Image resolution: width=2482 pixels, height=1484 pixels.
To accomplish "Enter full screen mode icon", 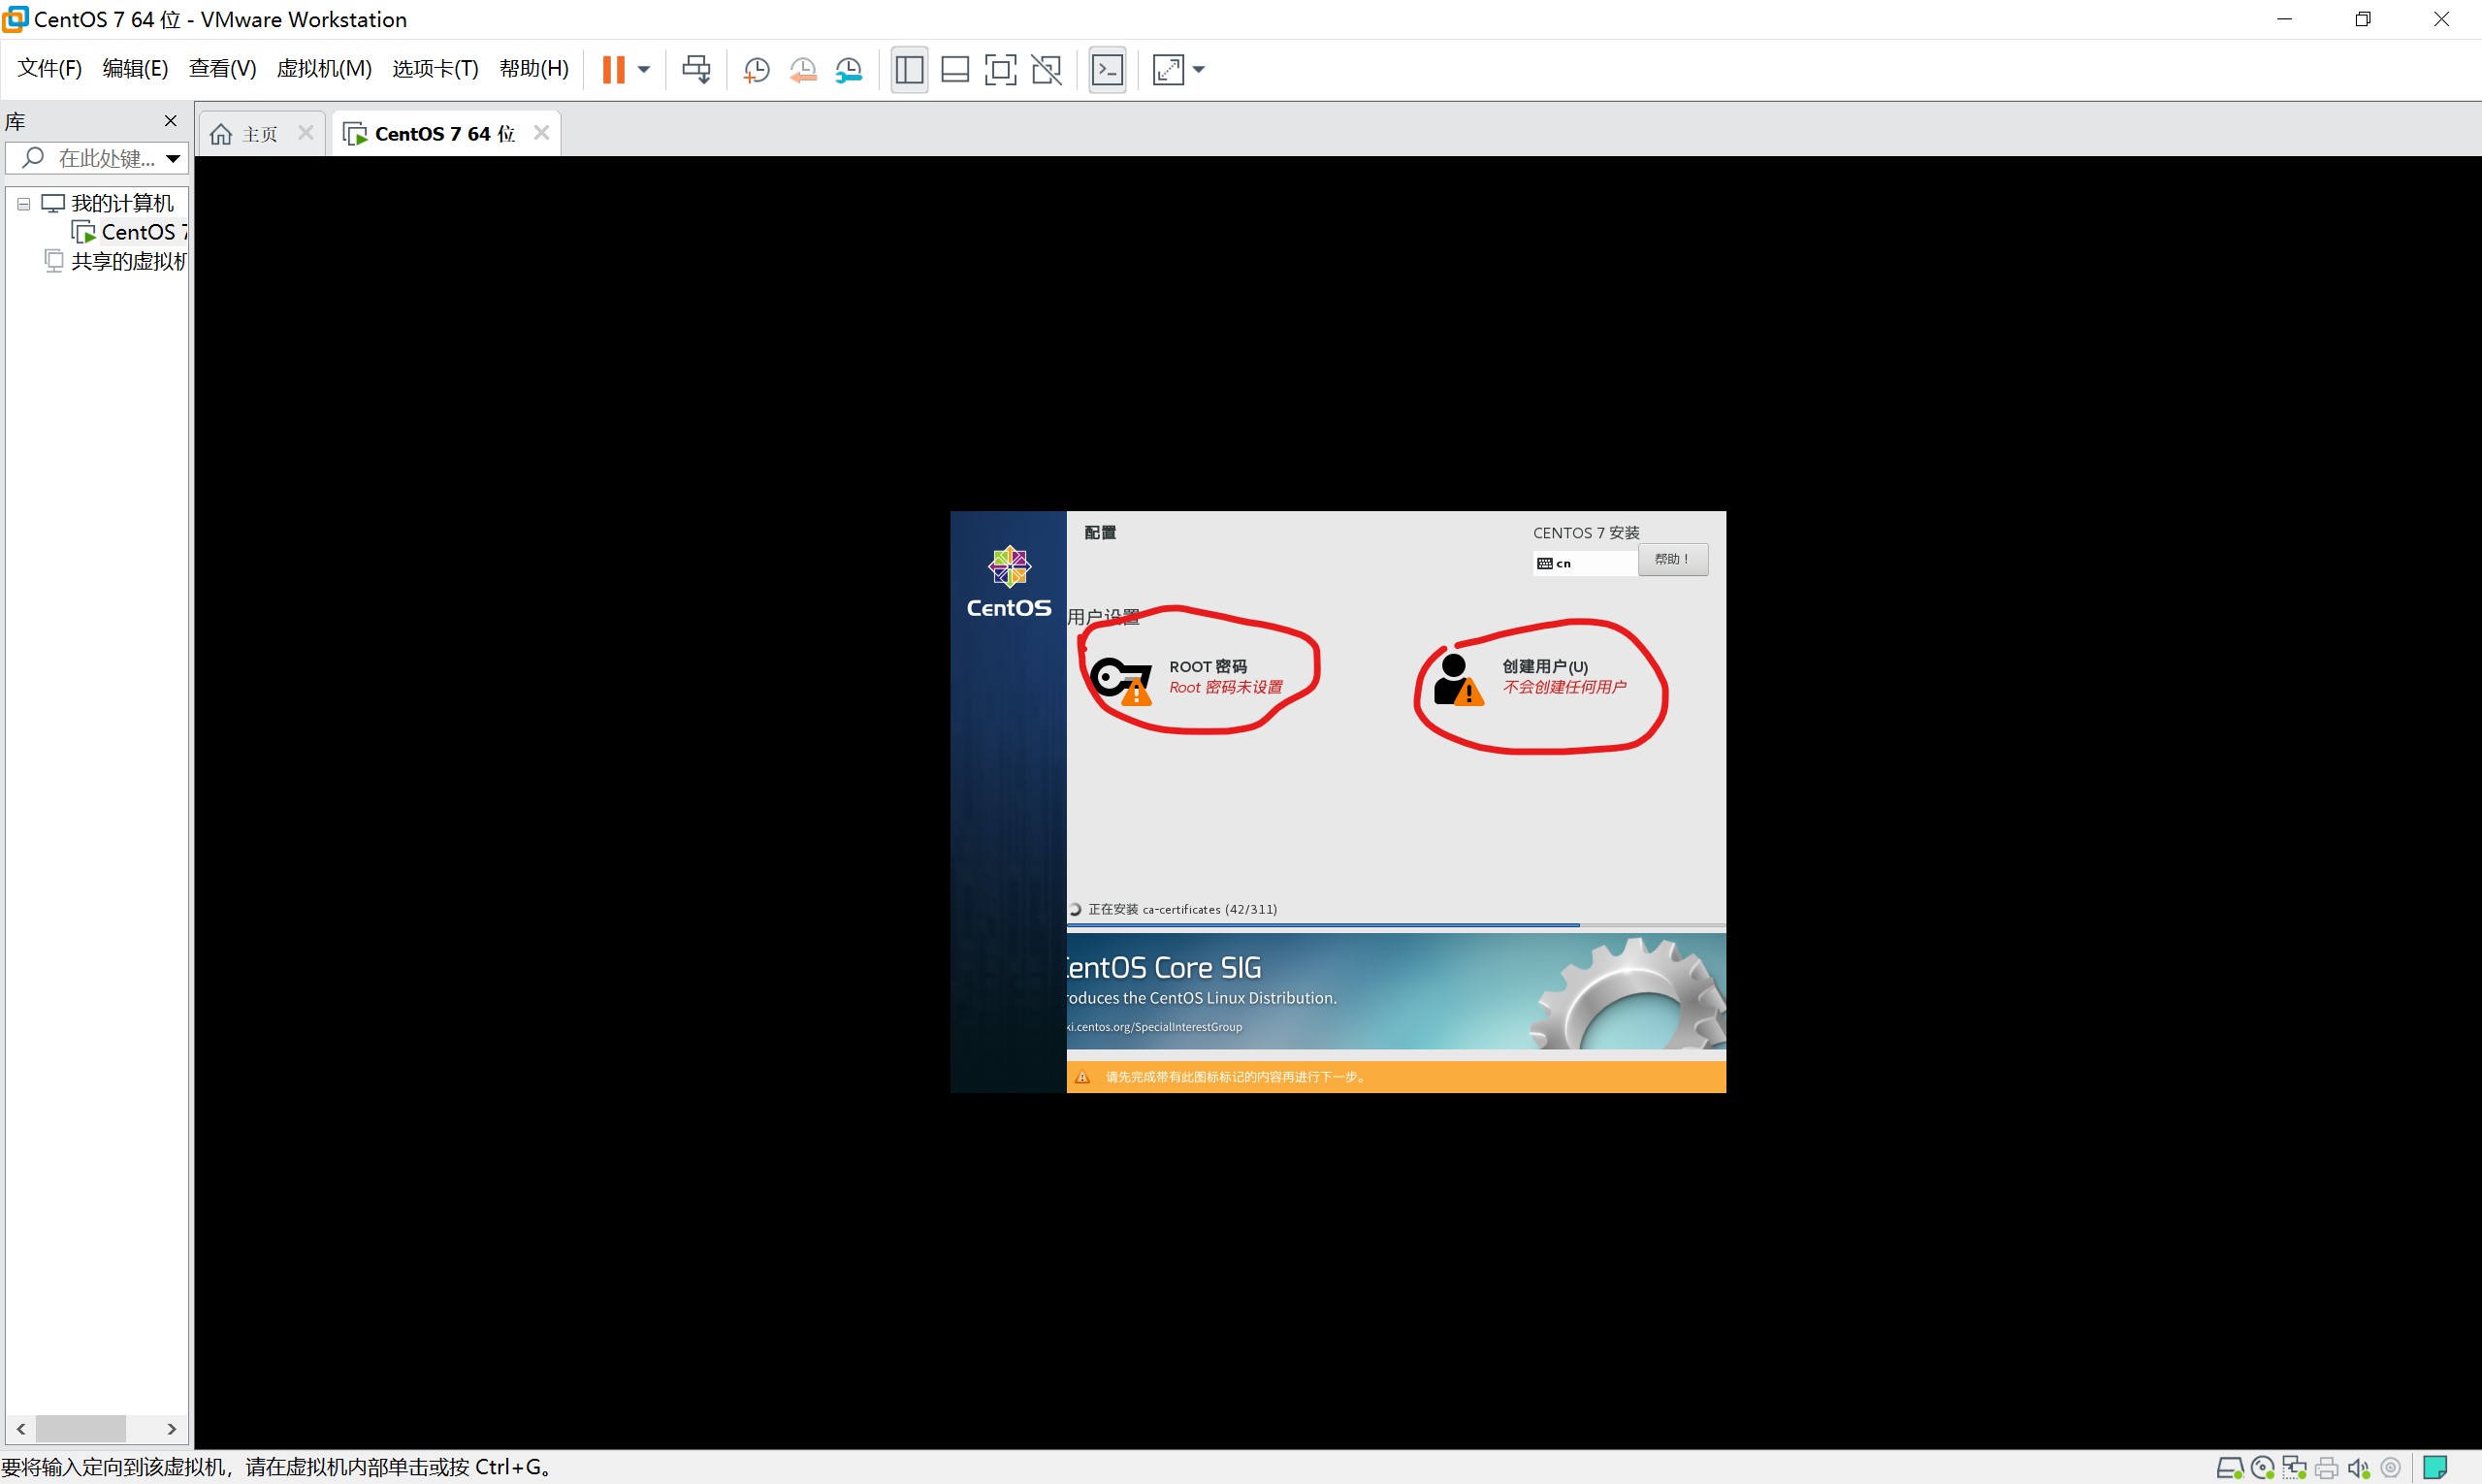I will tap(1000, 69).
